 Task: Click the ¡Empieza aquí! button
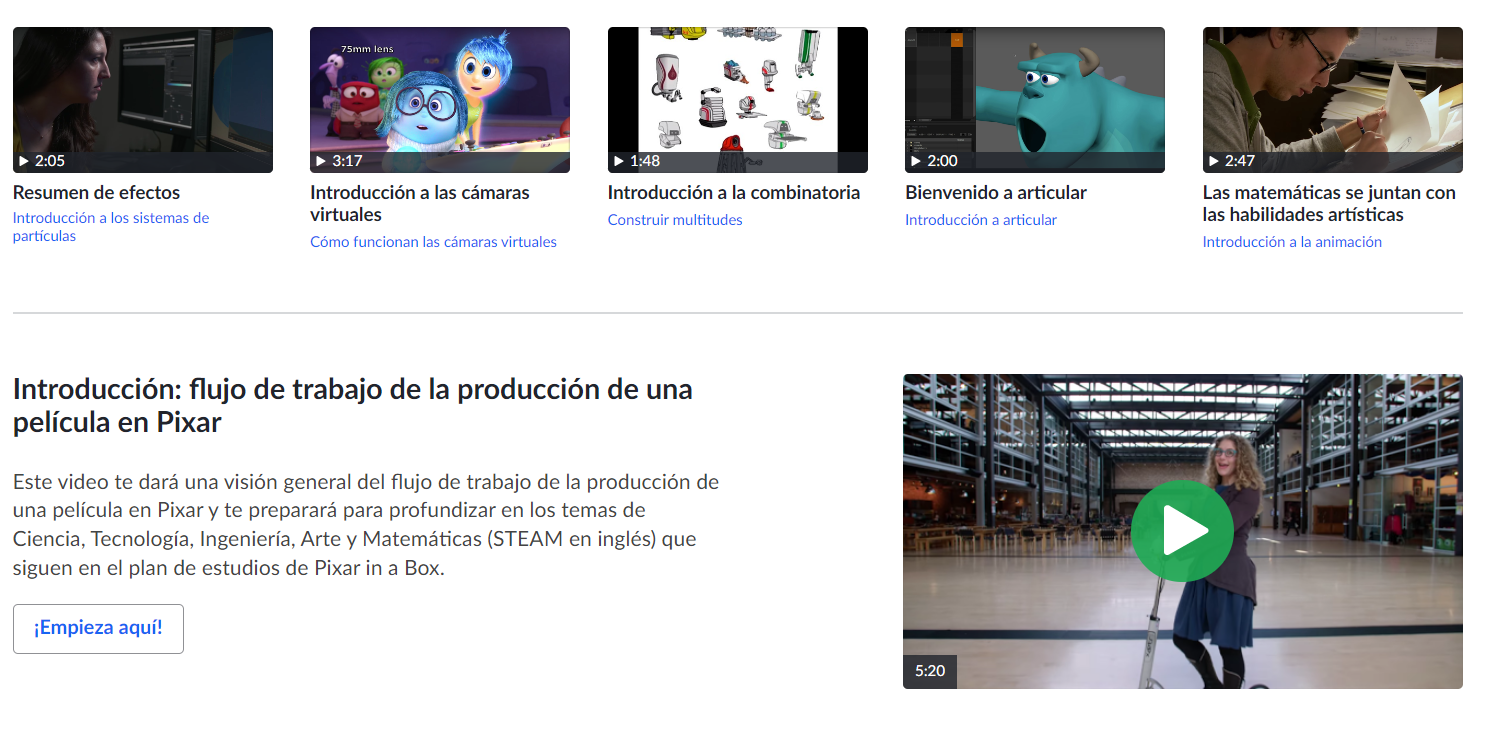pyautogui.click(x=98, y=629)
